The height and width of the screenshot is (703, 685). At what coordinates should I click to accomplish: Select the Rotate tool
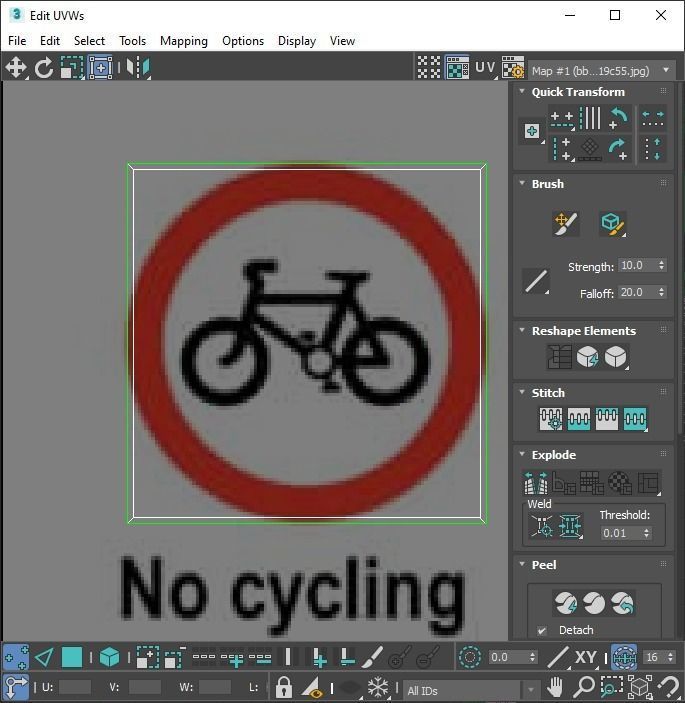[44, 68]
